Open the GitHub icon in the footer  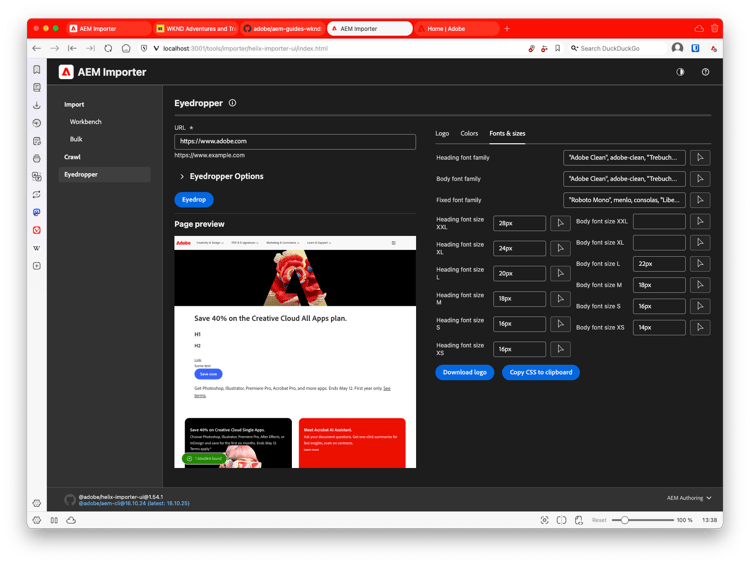(70, 500)
